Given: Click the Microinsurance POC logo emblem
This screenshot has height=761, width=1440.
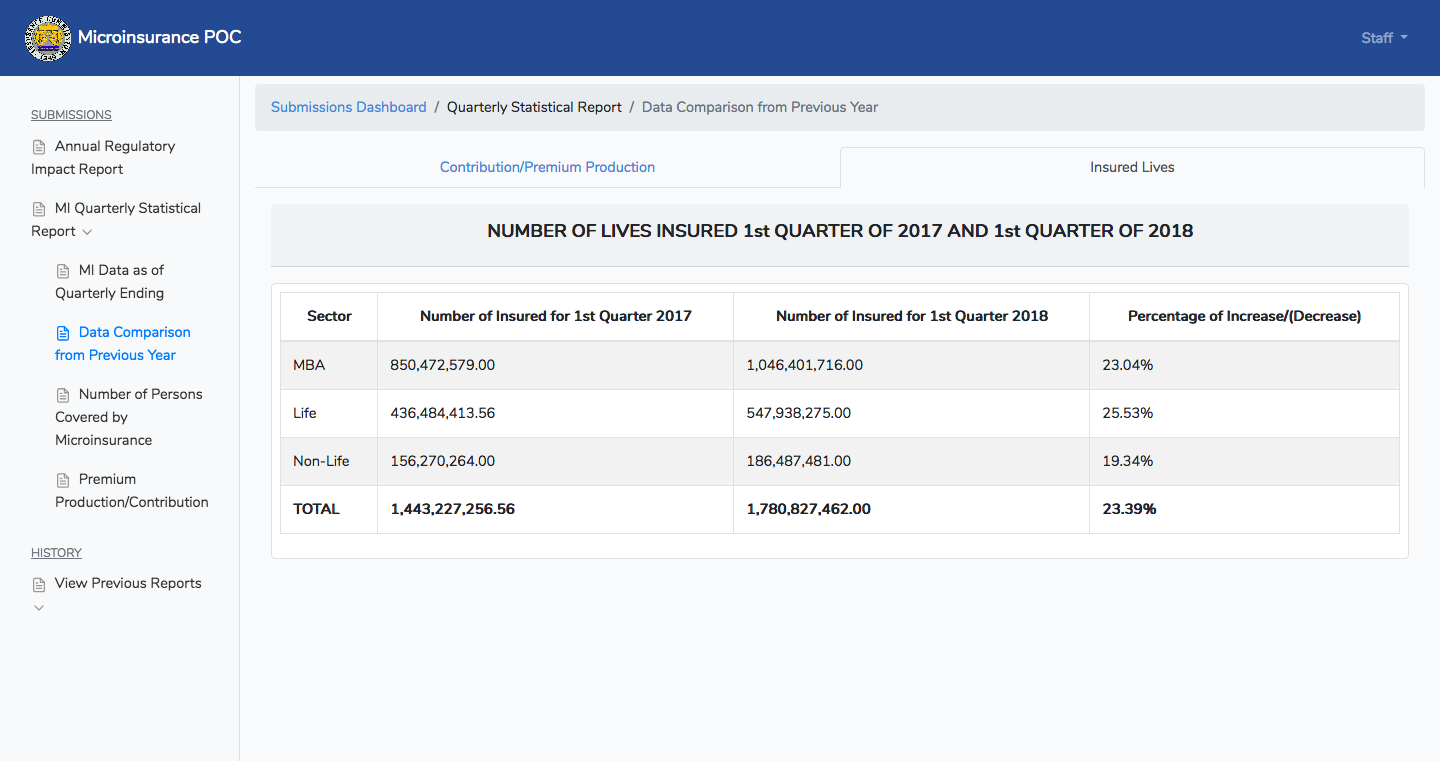Looking at the screenshot, I should (48, 38).
